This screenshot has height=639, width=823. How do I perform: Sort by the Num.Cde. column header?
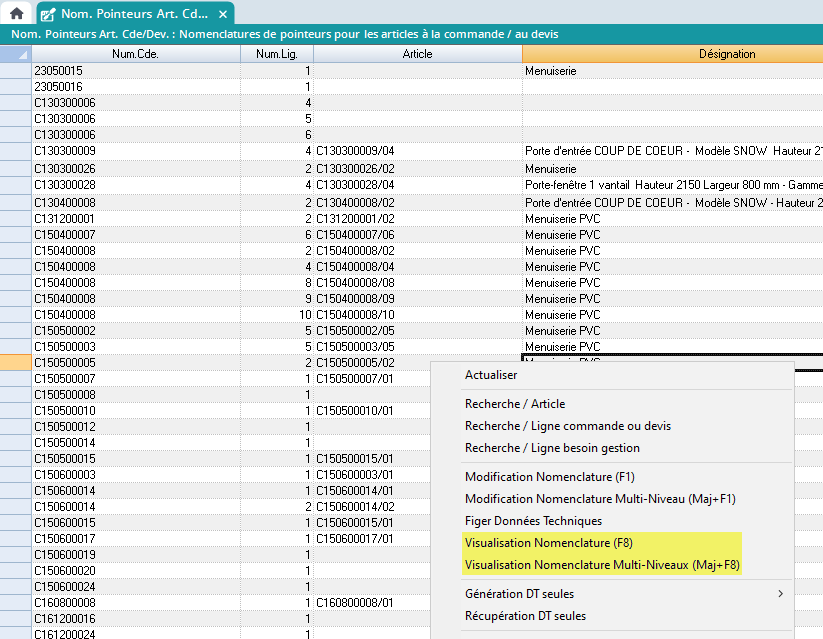[x=135, y=54]
